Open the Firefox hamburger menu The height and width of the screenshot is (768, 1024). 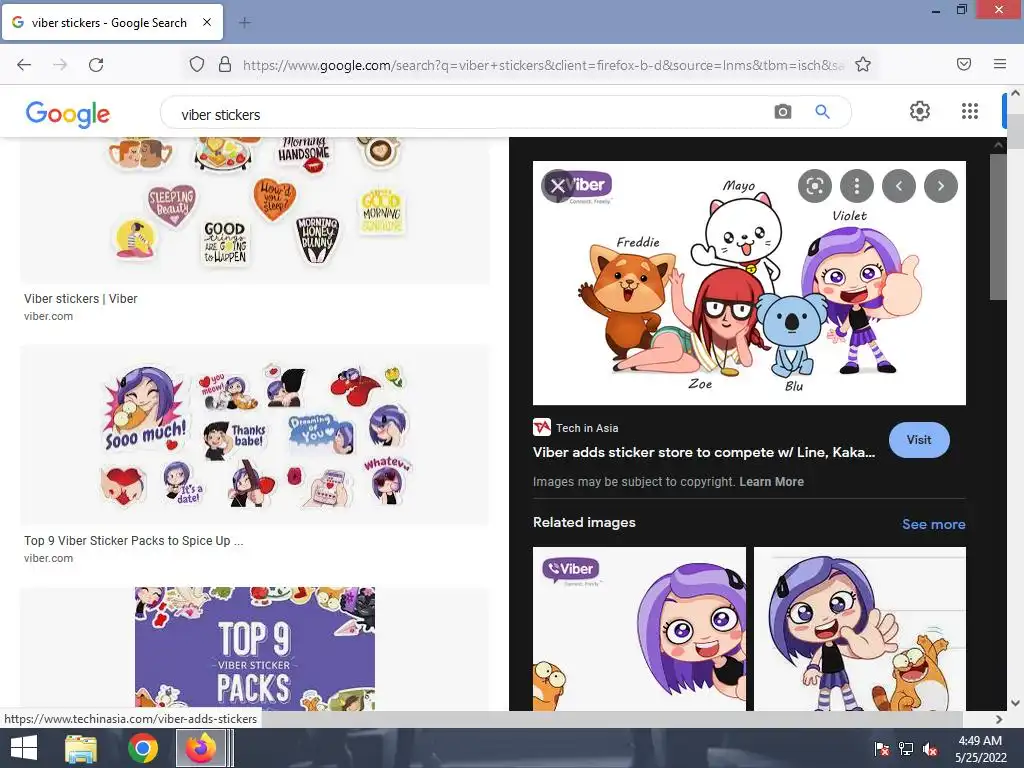tap(1000, 64)
